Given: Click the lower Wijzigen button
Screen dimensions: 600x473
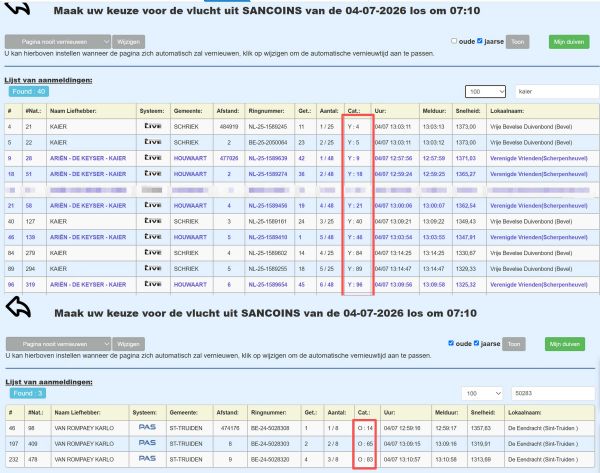Looking at the screenshot, I should 129,344.
